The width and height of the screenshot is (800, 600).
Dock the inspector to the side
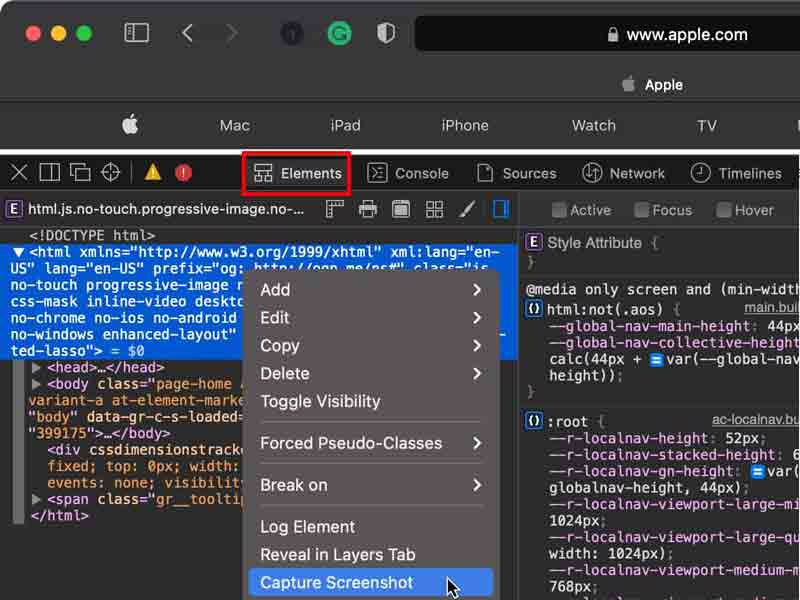click(49, 172)
